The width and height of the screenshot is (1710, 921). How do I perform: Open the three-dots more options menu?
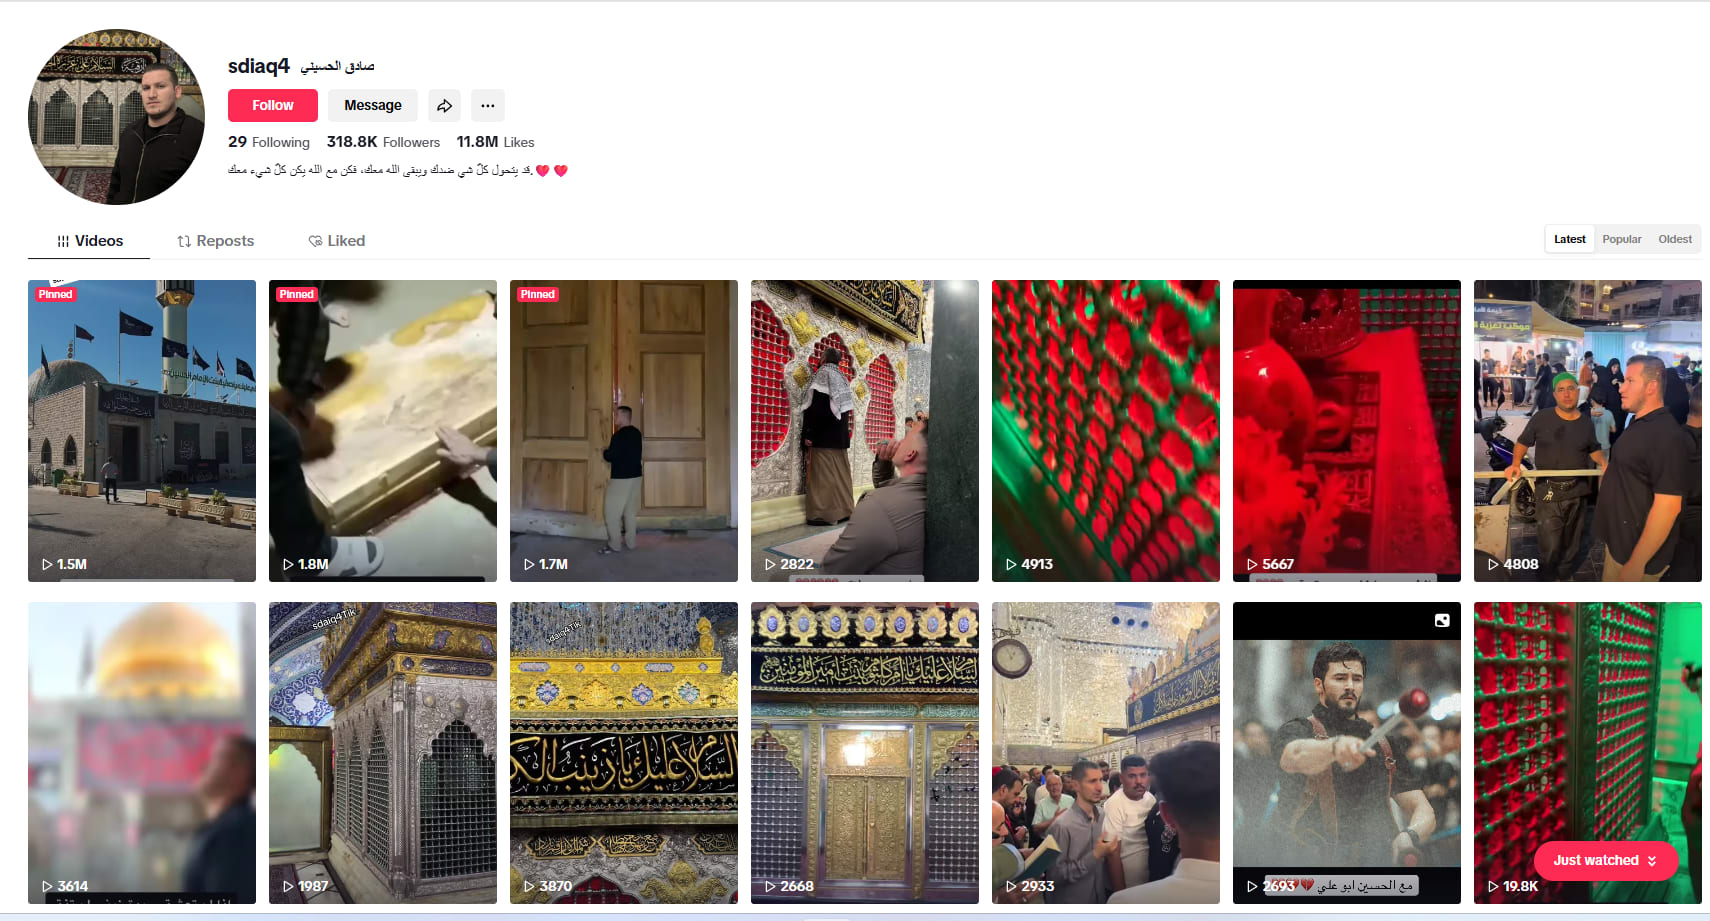(487, 105)
